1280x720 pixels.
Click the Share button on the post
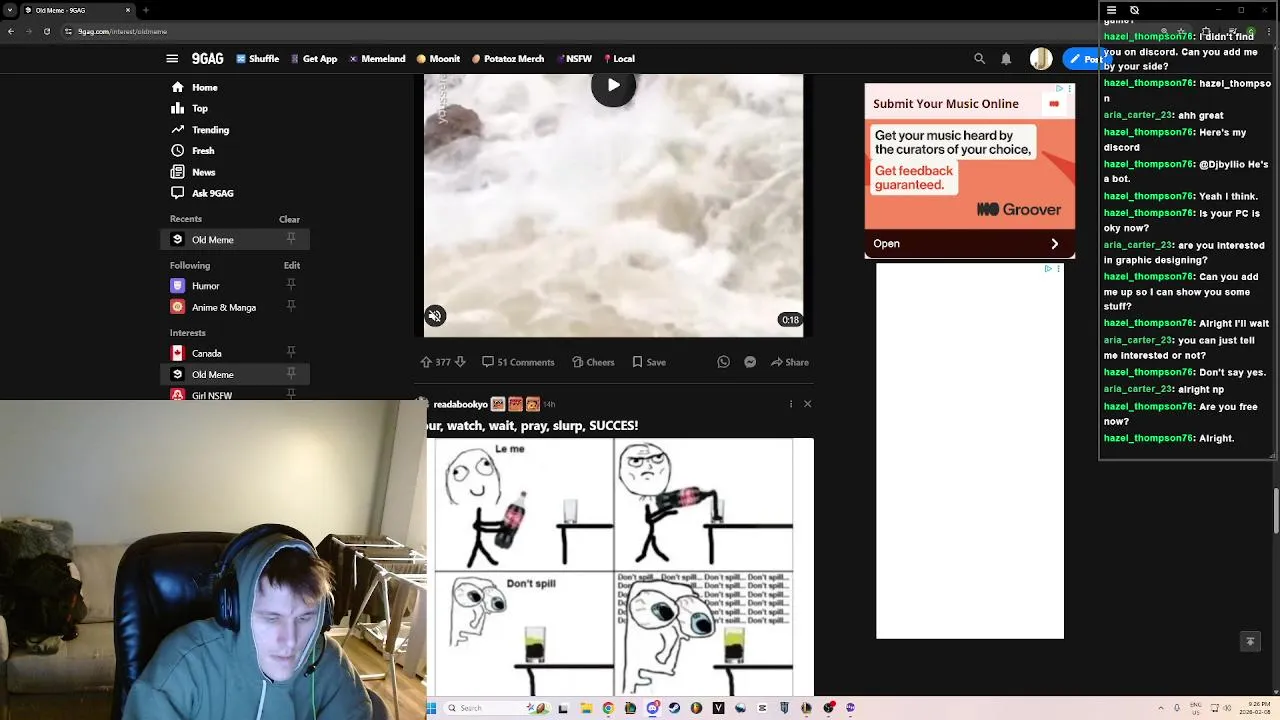790,362
